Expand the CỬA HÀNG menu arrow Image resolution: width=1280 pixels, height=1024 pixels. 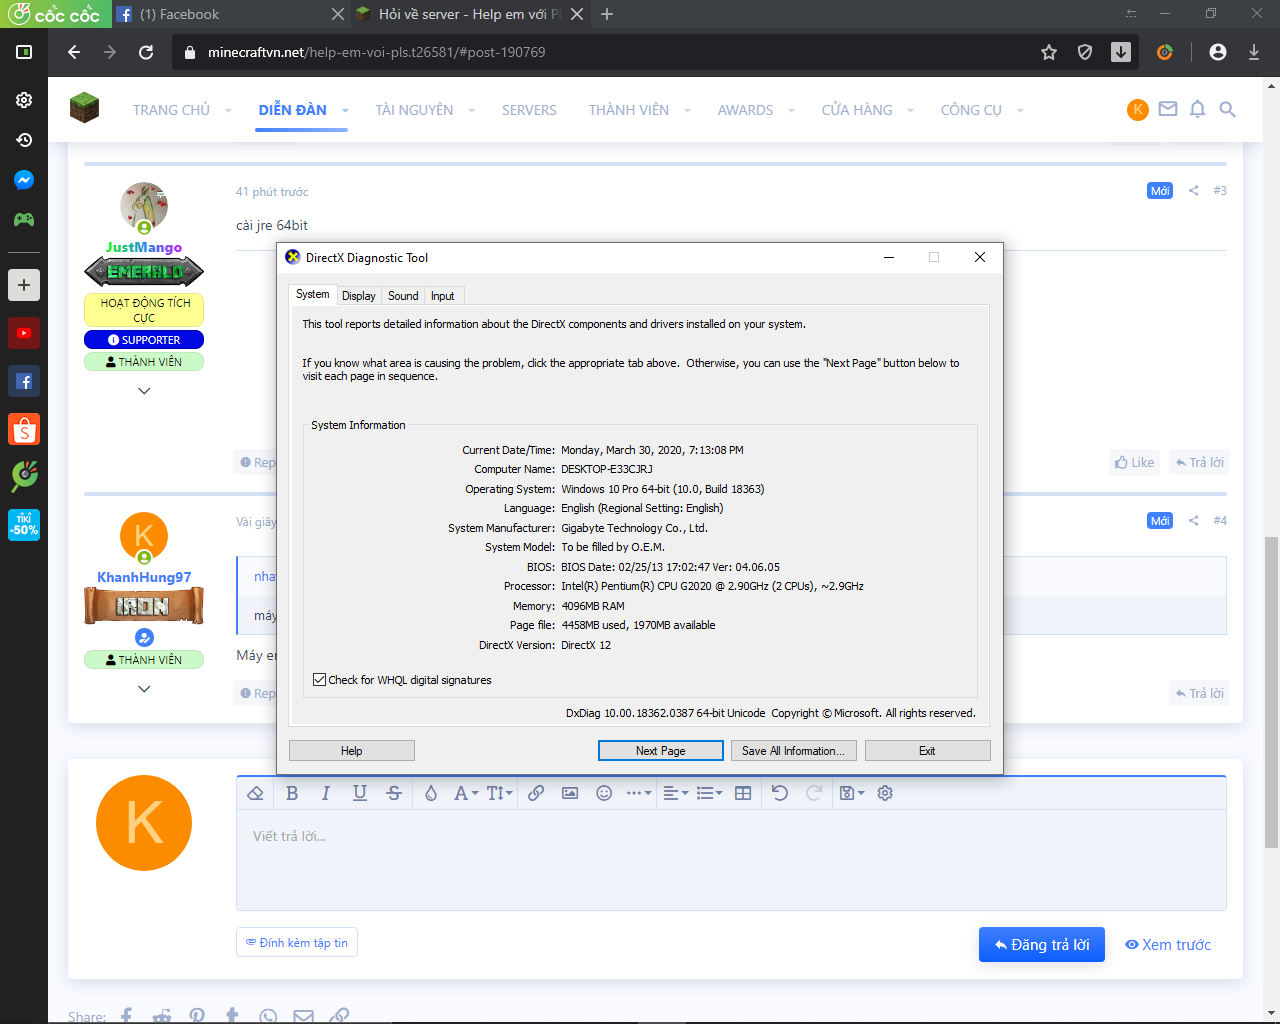click(x=910, y=110)
